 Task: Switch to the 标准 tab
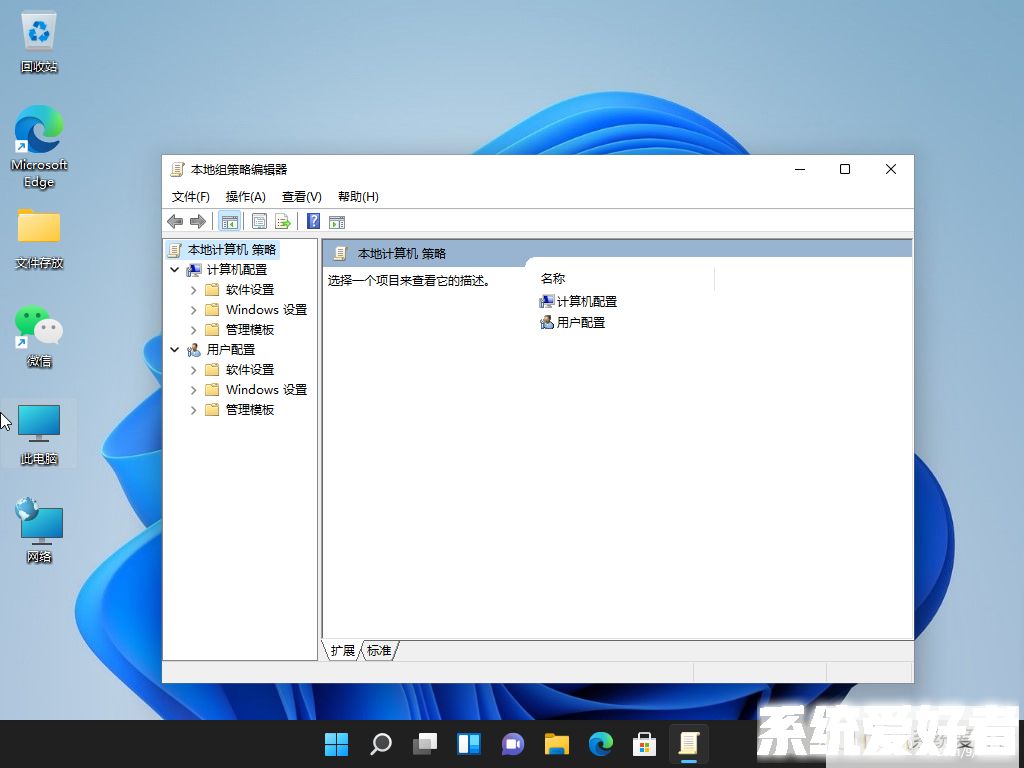click(x=379, y=651)
